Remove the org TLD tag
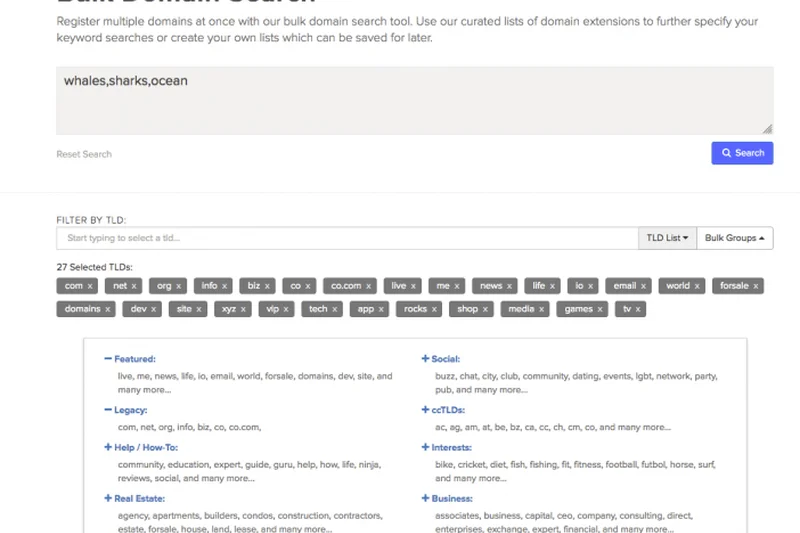The height and width of the screenshot is (533, 800). (x=179, y=287)
